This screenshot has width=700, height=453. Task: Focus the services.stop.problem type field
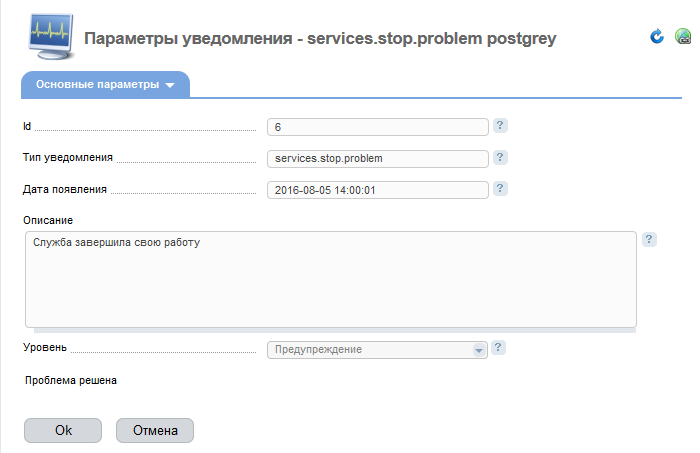click(x=378, y=158)
